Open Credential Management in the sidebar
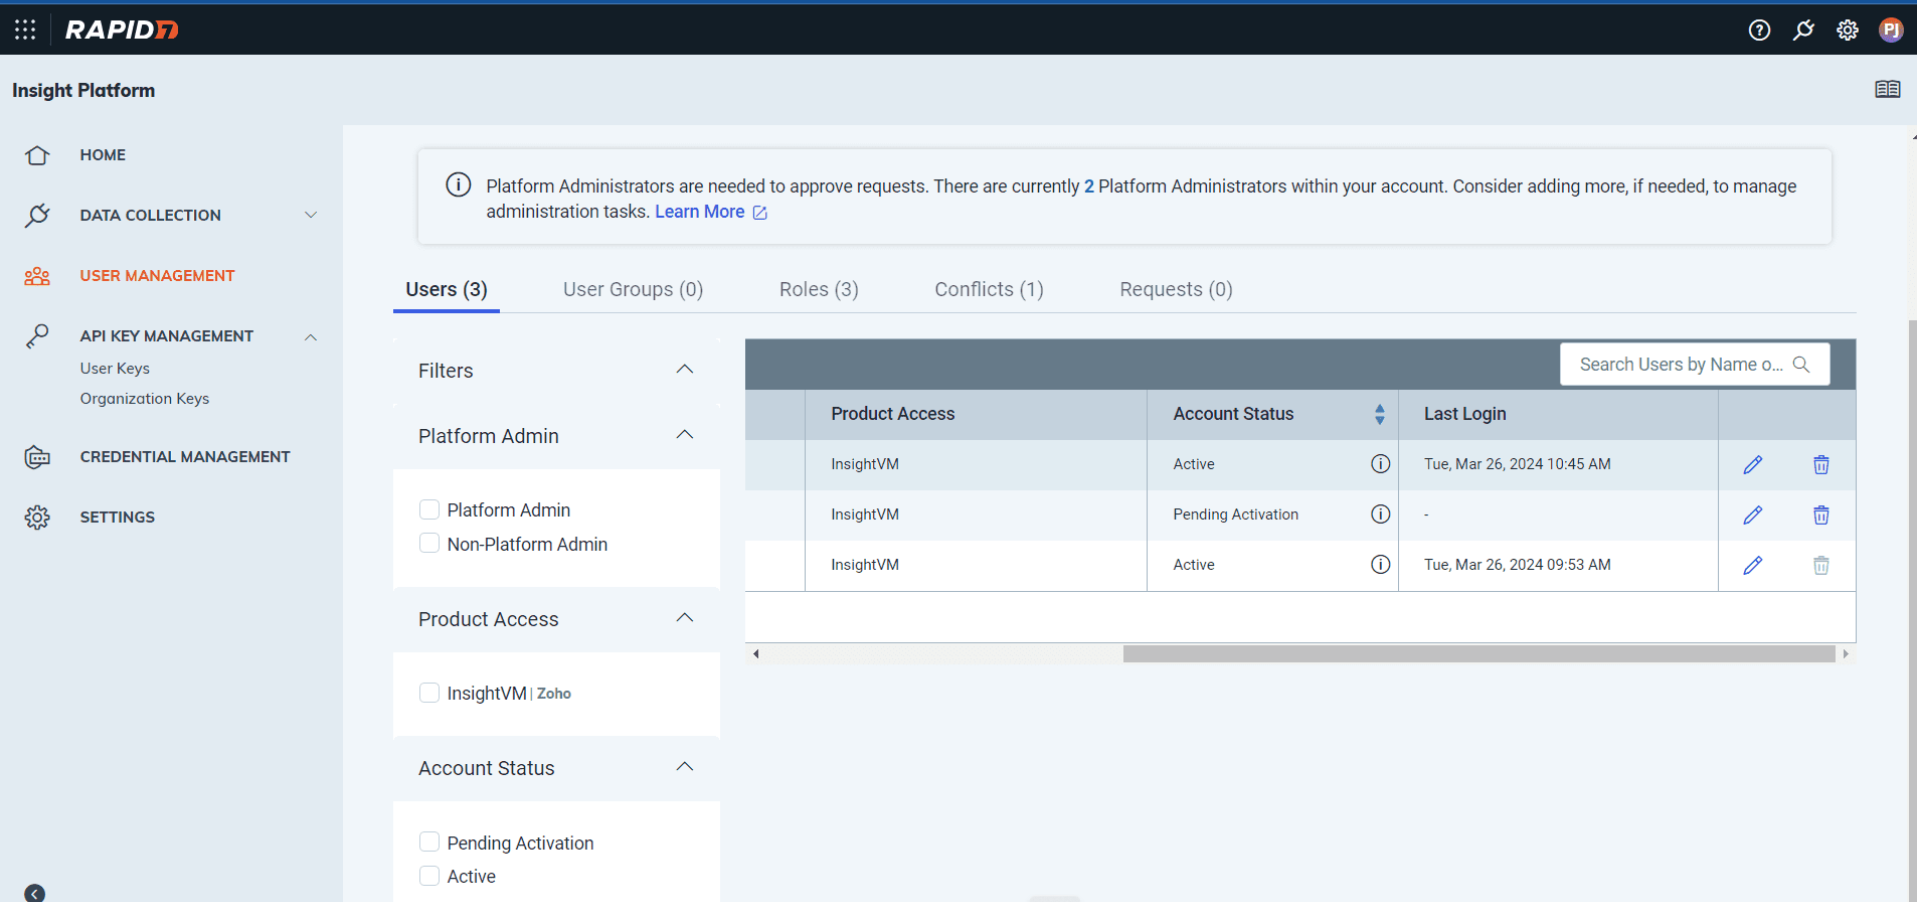 pos(185,457)
